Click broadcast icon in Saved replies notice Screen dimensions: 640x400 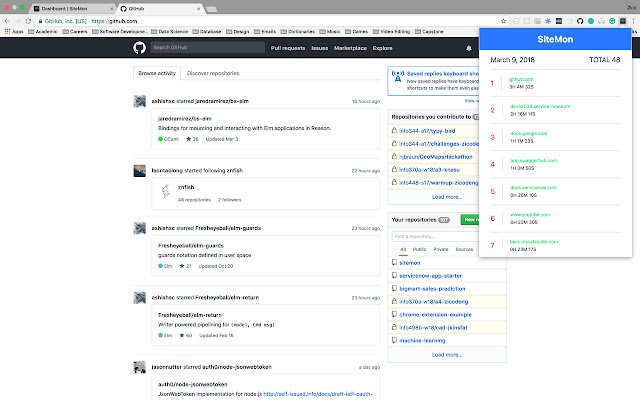(398, 76)
